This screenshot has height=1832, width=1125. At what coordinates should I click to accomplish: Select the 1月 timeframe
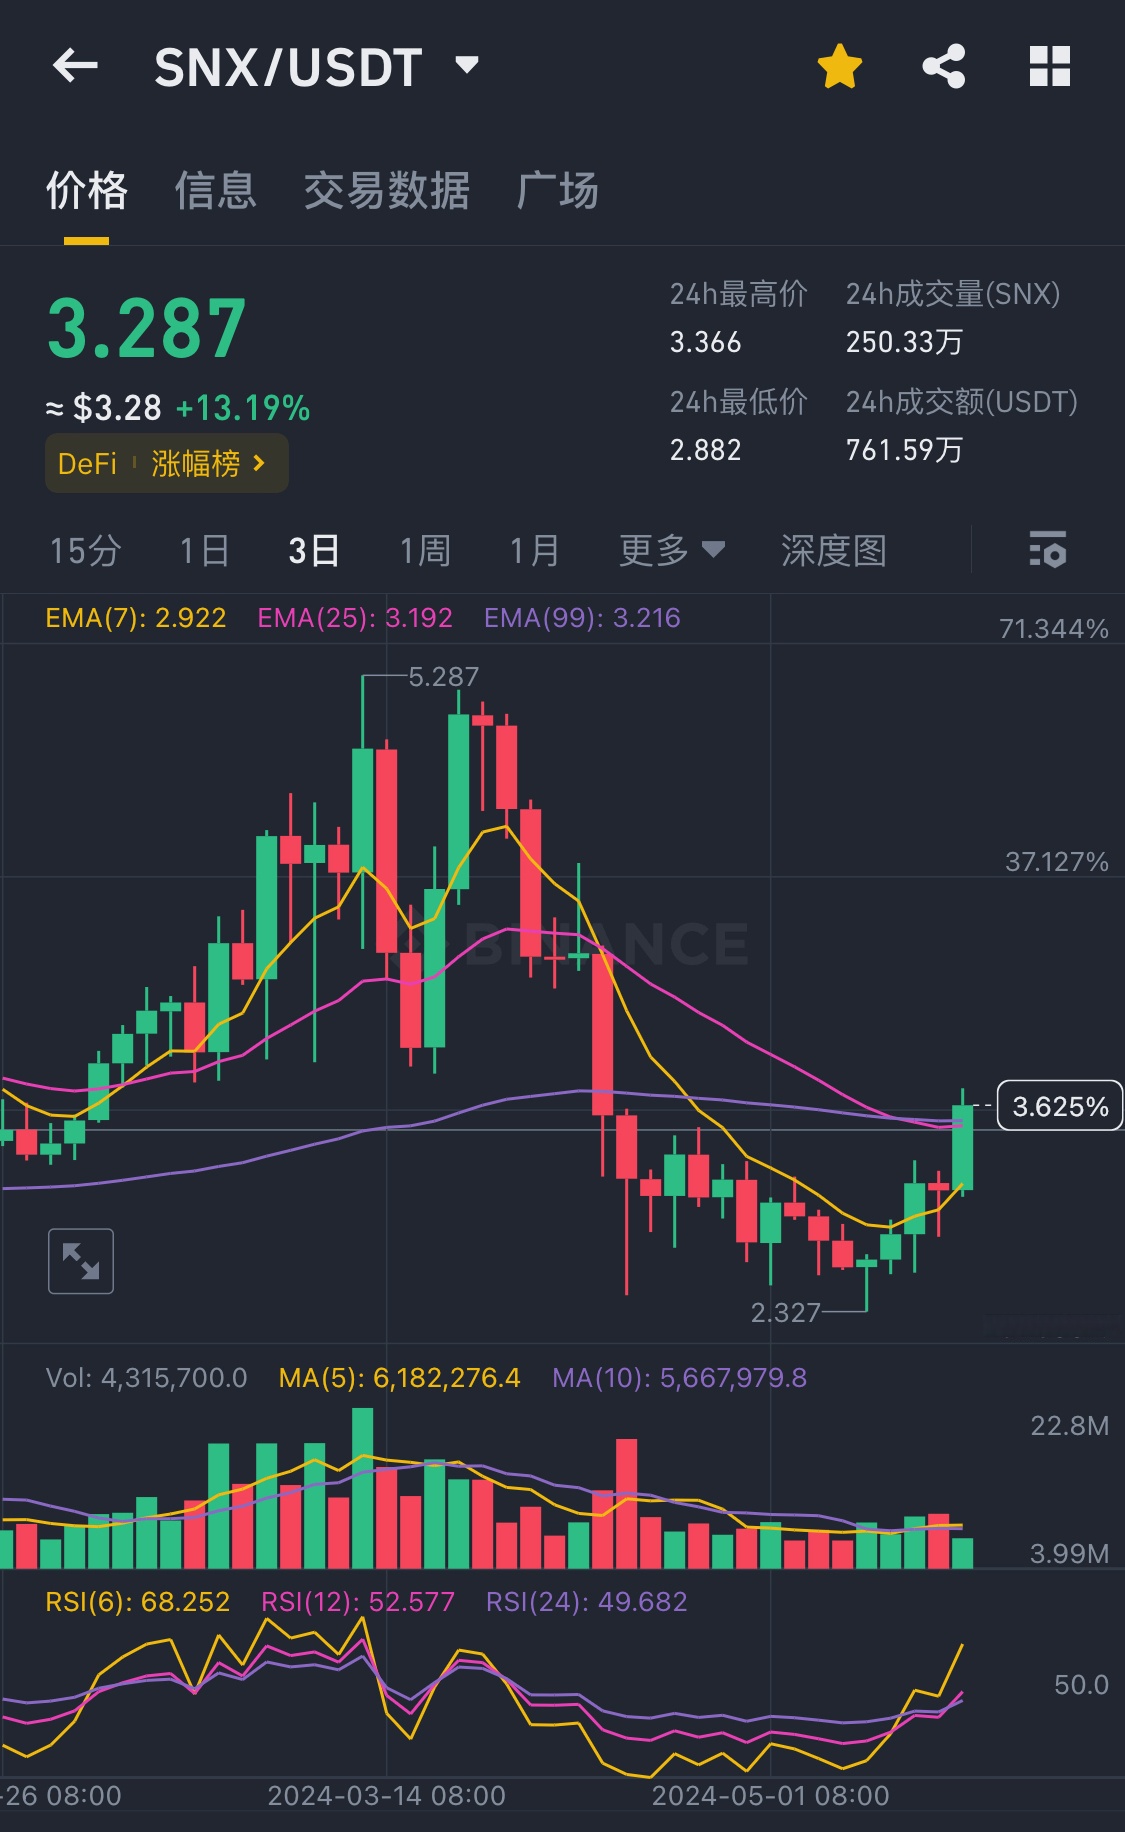point(534,550)
